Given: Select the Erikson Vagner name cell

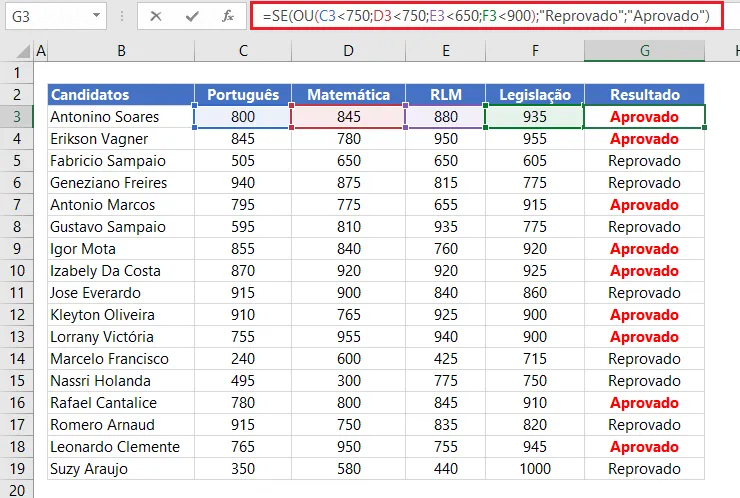Looking at the screenshot, I should click(121, 139).
